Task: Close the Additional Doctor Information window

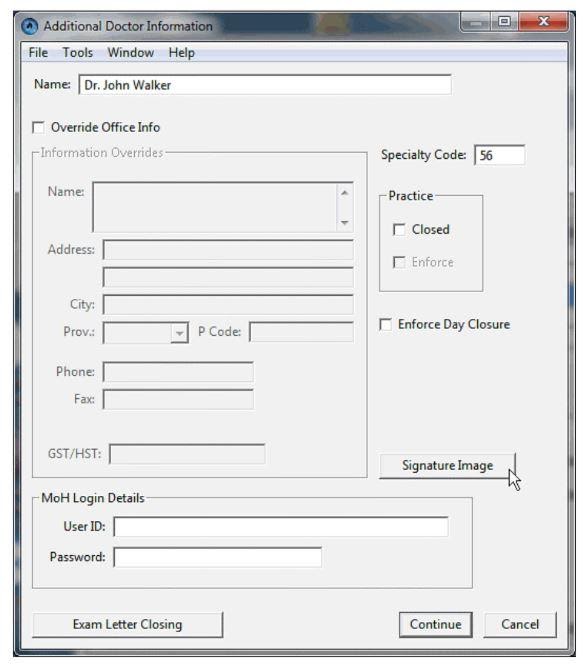Action: tap(543, 22)
